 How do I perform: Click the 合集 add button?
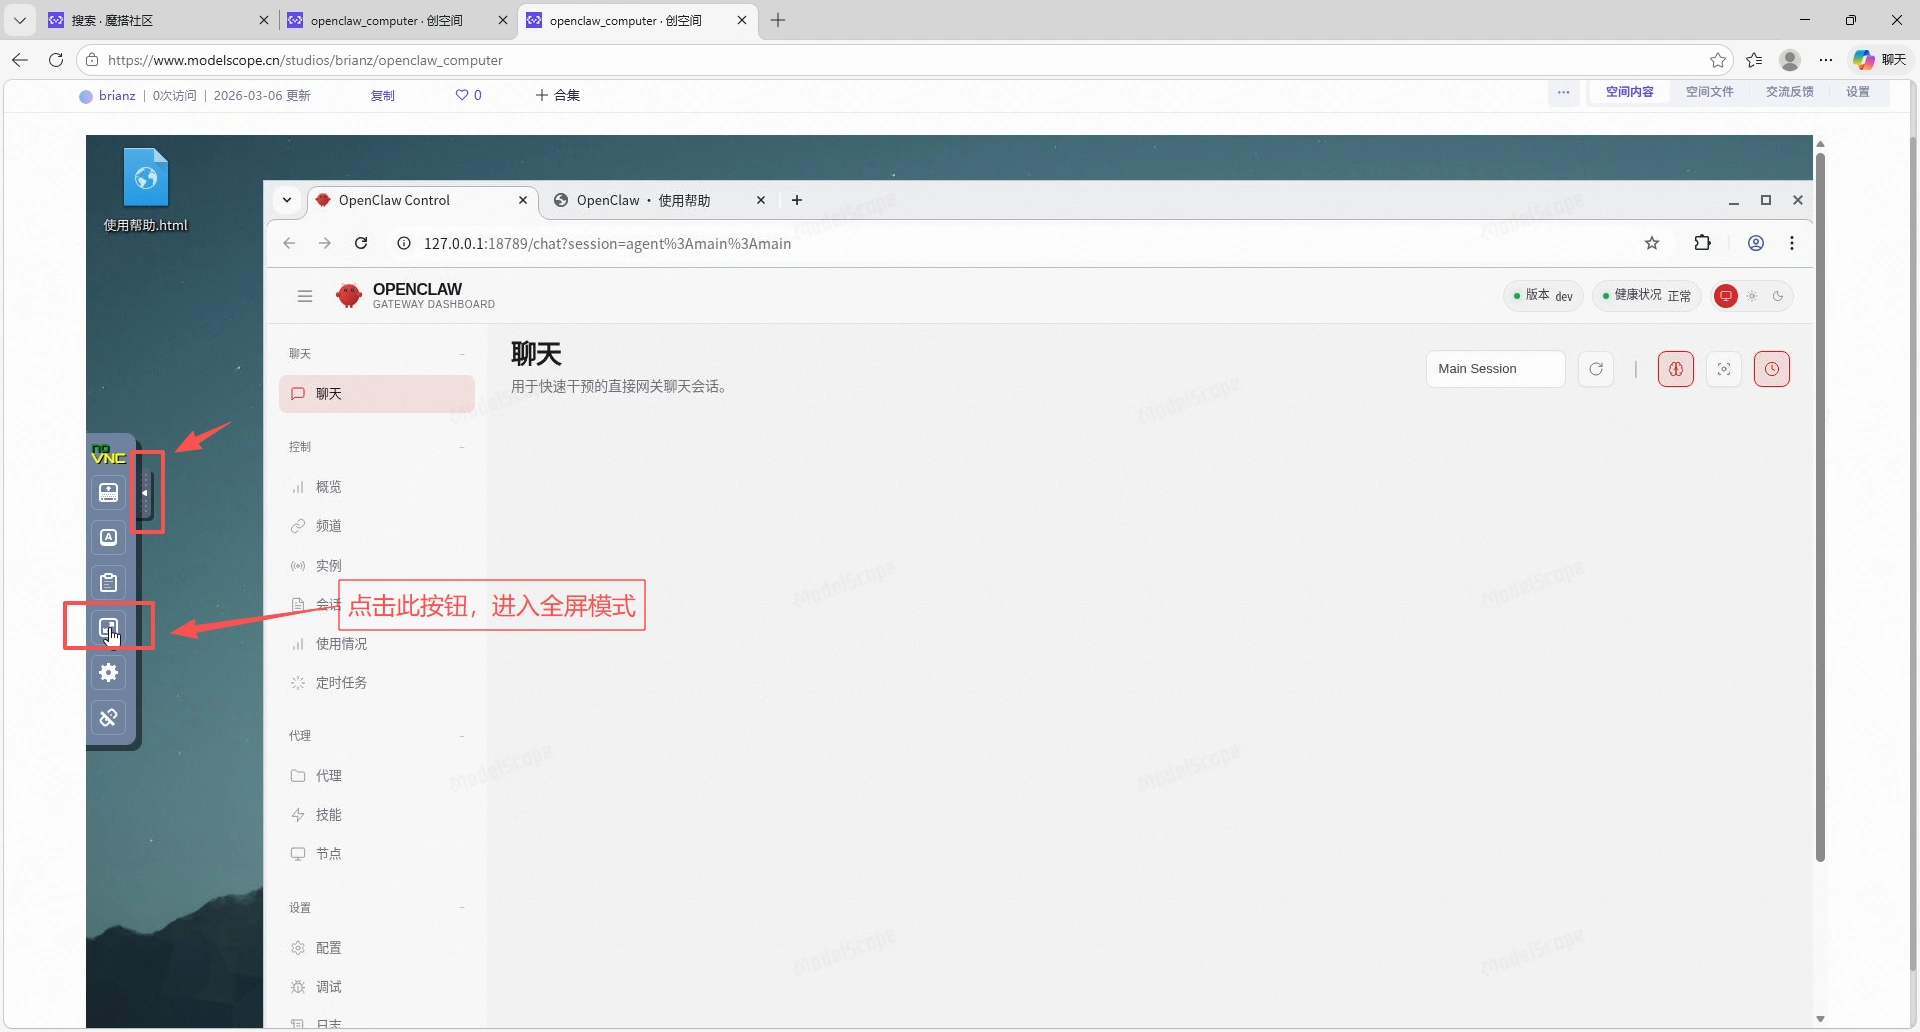(x=557, y=96)
